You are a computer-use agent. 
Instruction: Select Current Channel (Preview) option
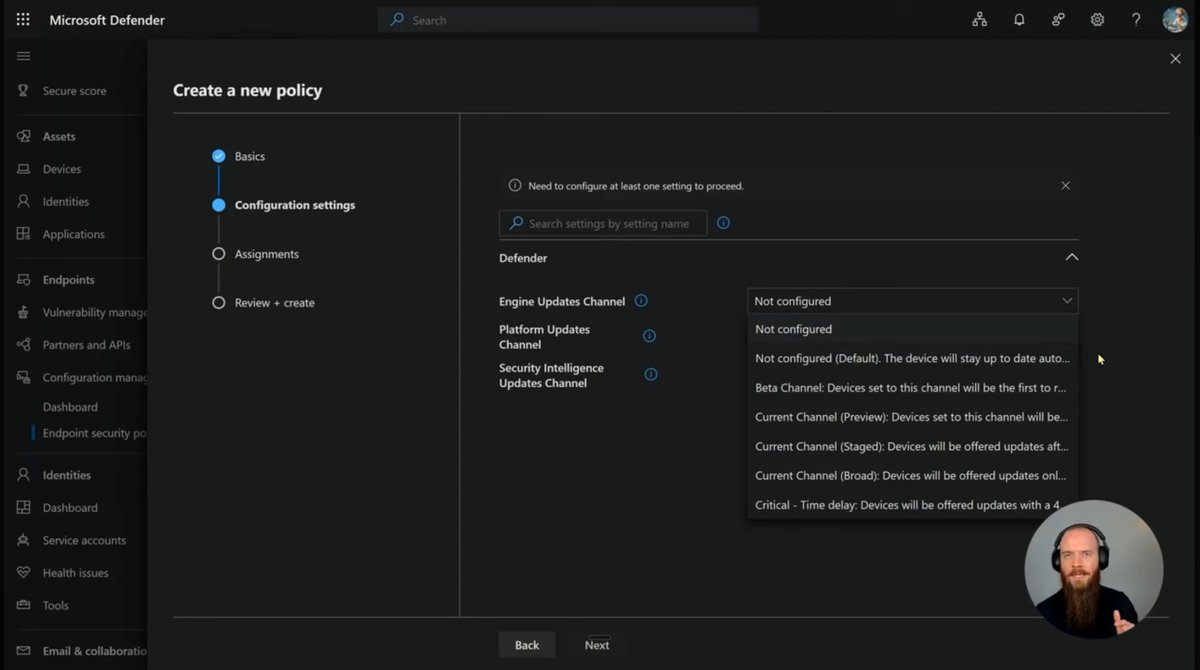(912, 417)
